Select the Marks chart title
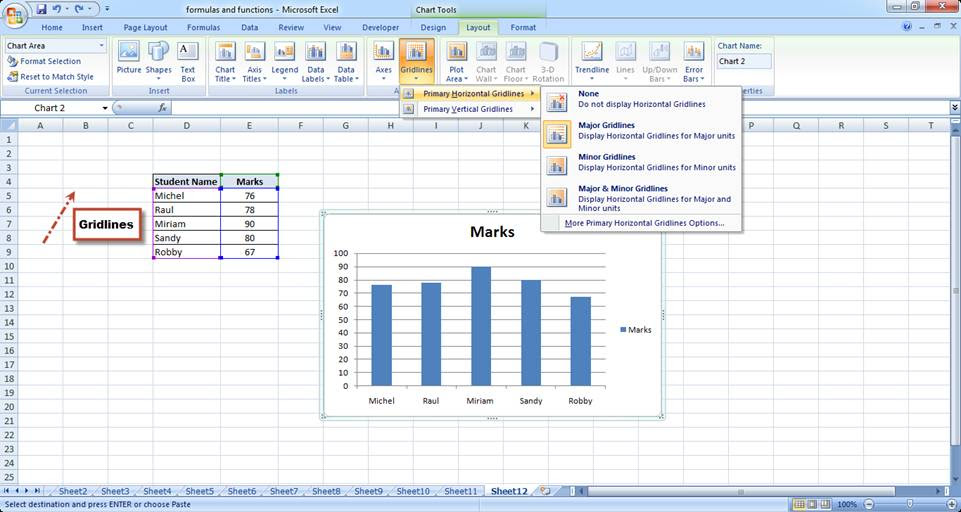The width and height of the screenshot is (961, 512). pos(492,232)
